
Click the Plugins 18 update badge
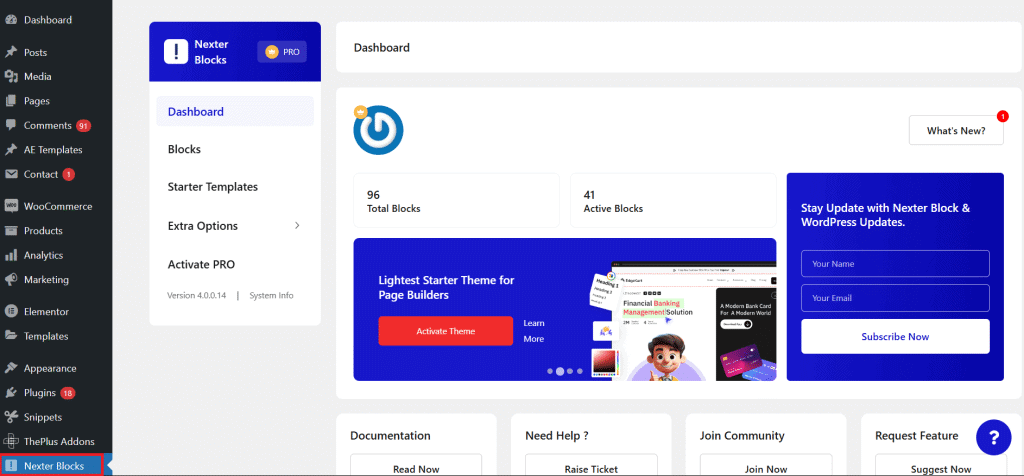click(68, 393)
